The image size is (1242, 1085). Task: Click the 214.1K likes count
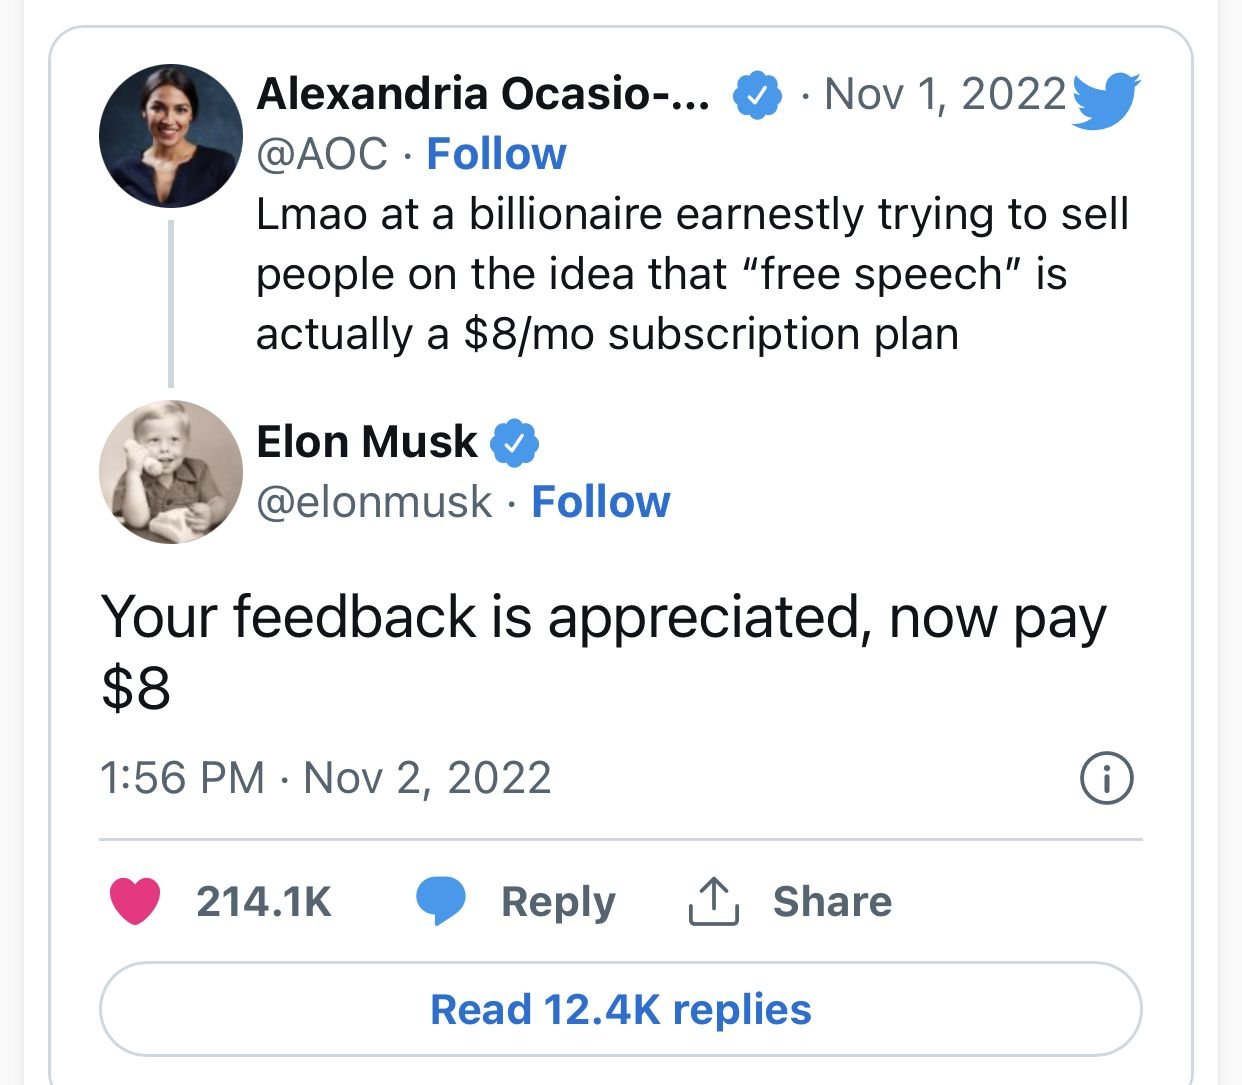(264, 902)
